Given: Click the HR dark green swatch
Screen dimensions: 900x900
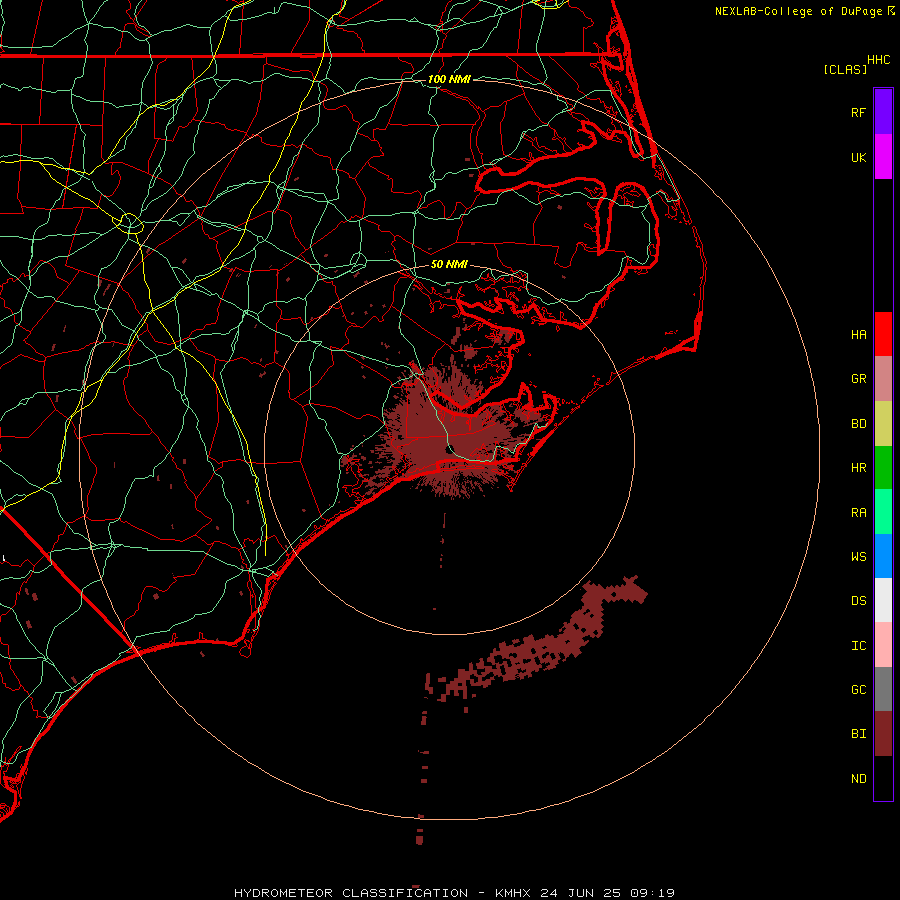Looking at the screenshot, I should (883, 468).
